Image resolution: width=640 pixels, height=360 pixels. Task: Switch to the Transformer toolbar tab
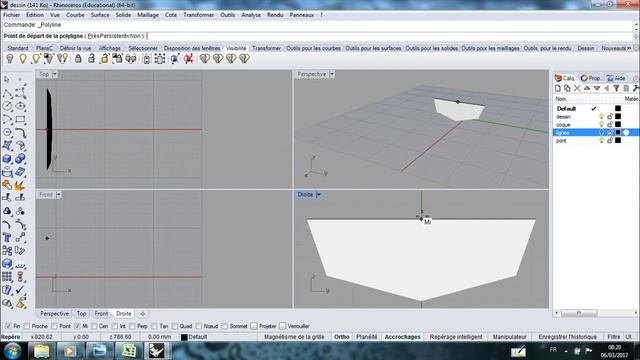coord(267,48)
